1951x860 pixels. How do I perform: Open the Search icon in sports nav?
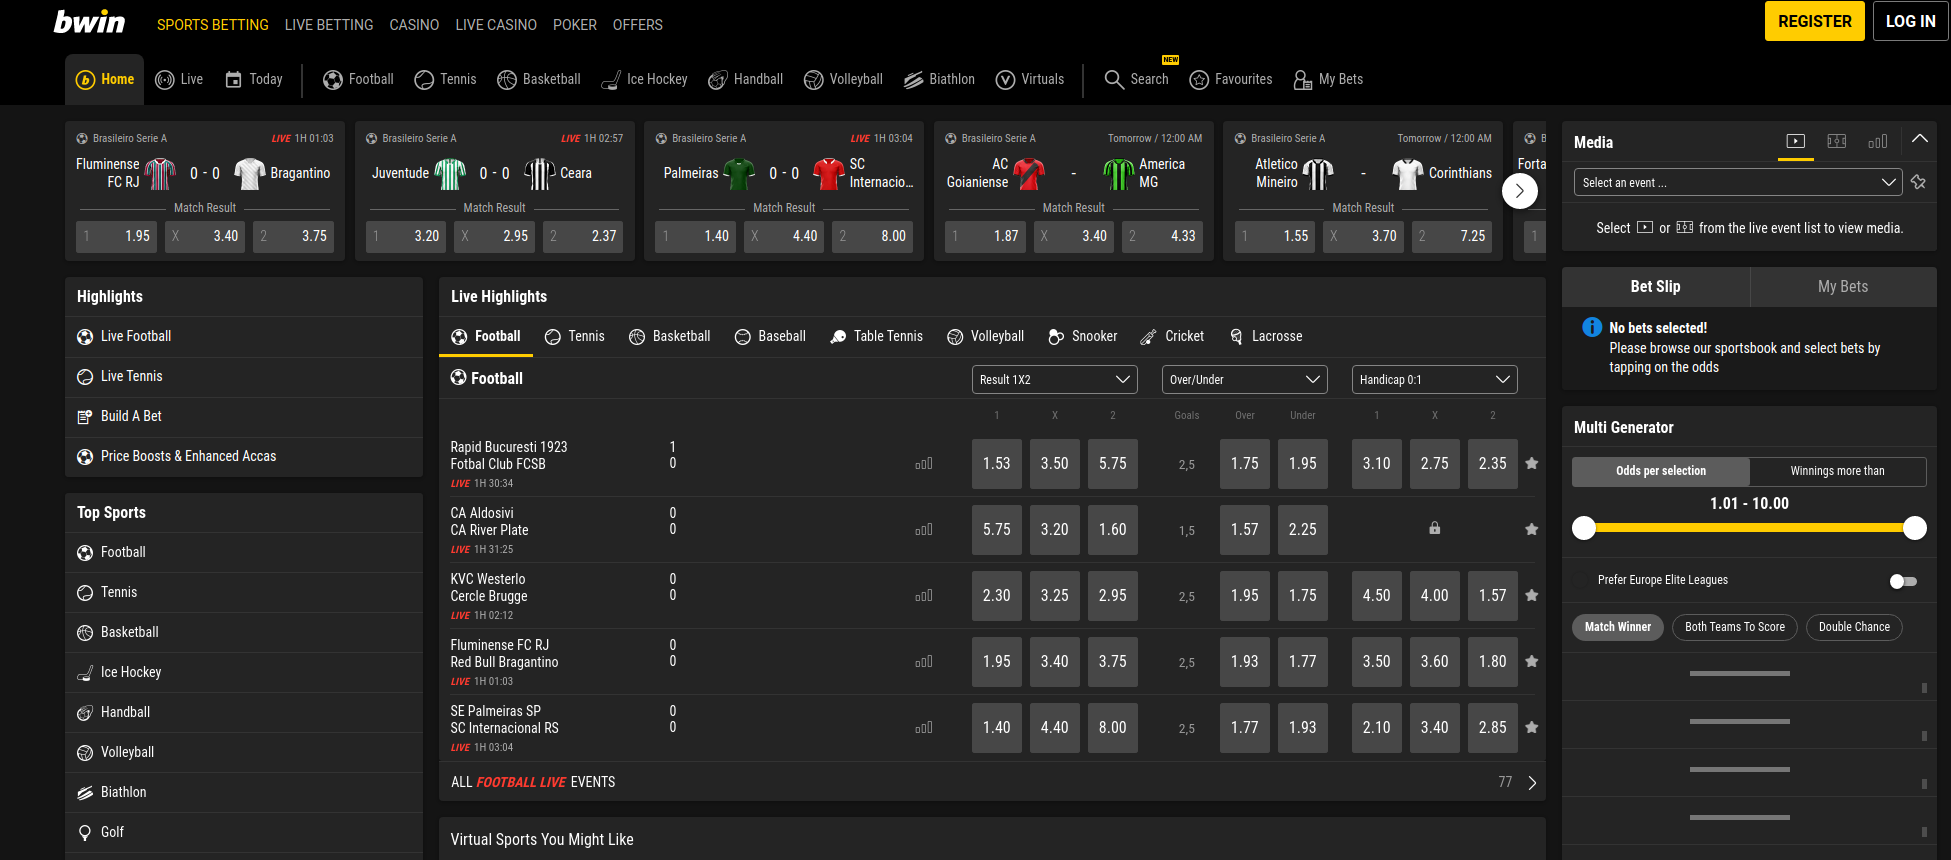tap(1113, 79)
